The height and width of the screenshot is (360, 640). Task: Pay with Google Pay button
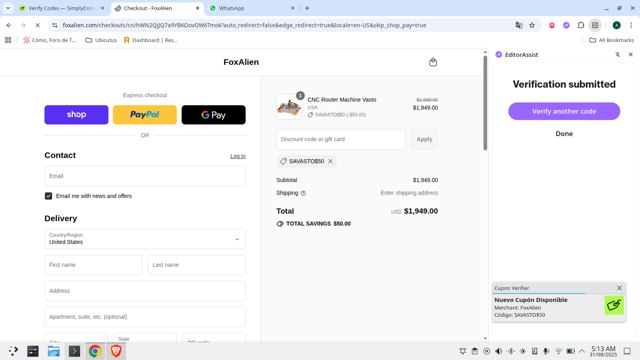213,115
